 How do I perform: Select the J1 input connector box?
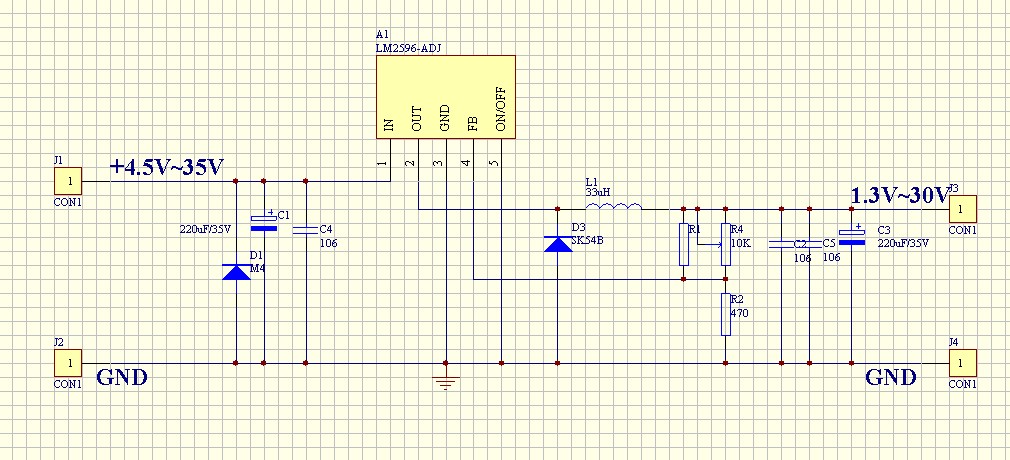pos(68,181)
